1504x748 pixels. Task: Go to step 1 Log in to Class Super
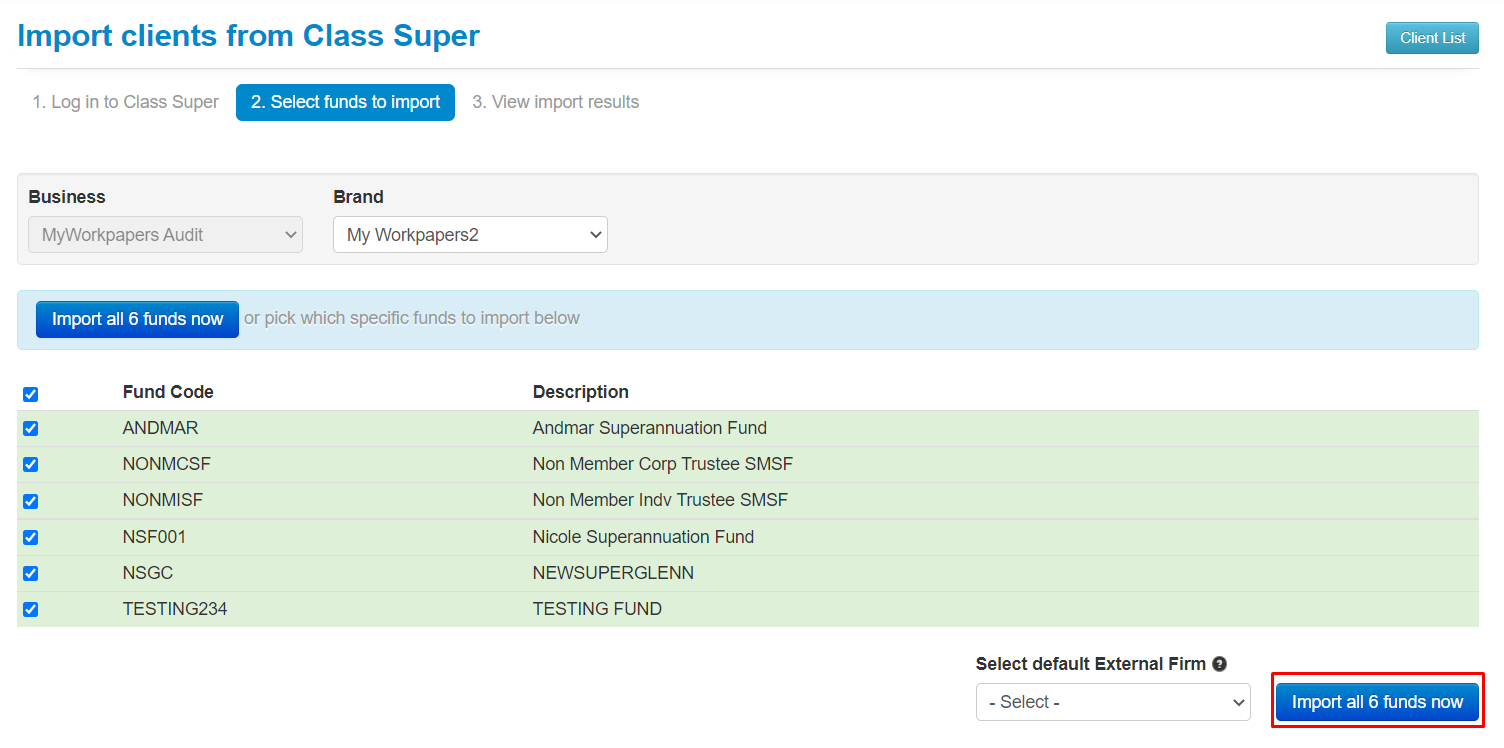[125, 102]
